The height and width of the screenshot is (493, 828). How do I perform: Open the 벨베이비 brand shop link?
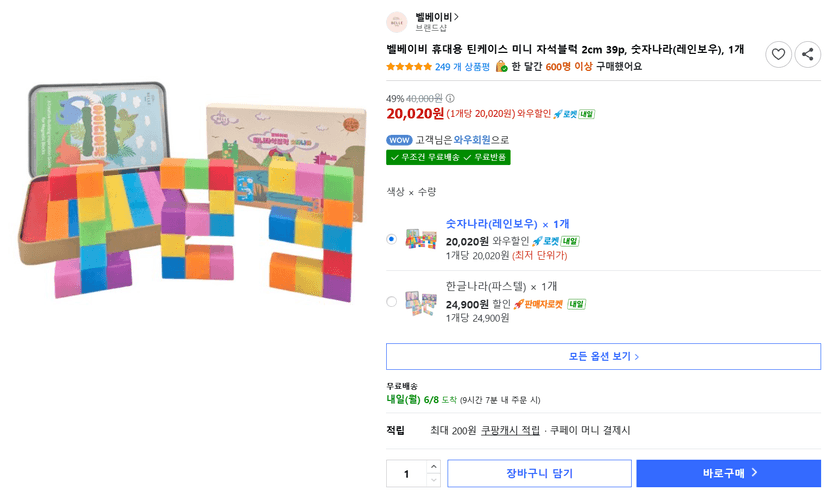click(x=437, y=17)
